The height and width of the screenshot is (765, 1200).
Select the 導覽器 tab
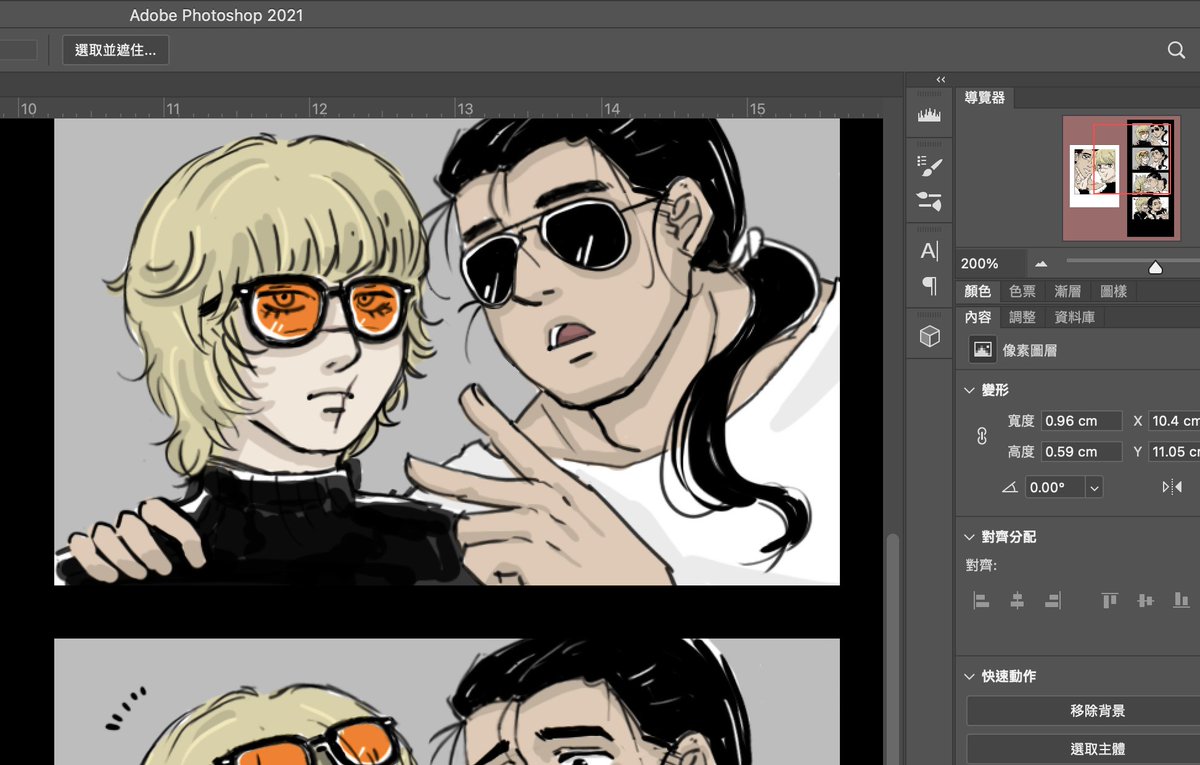pos(984,98)
